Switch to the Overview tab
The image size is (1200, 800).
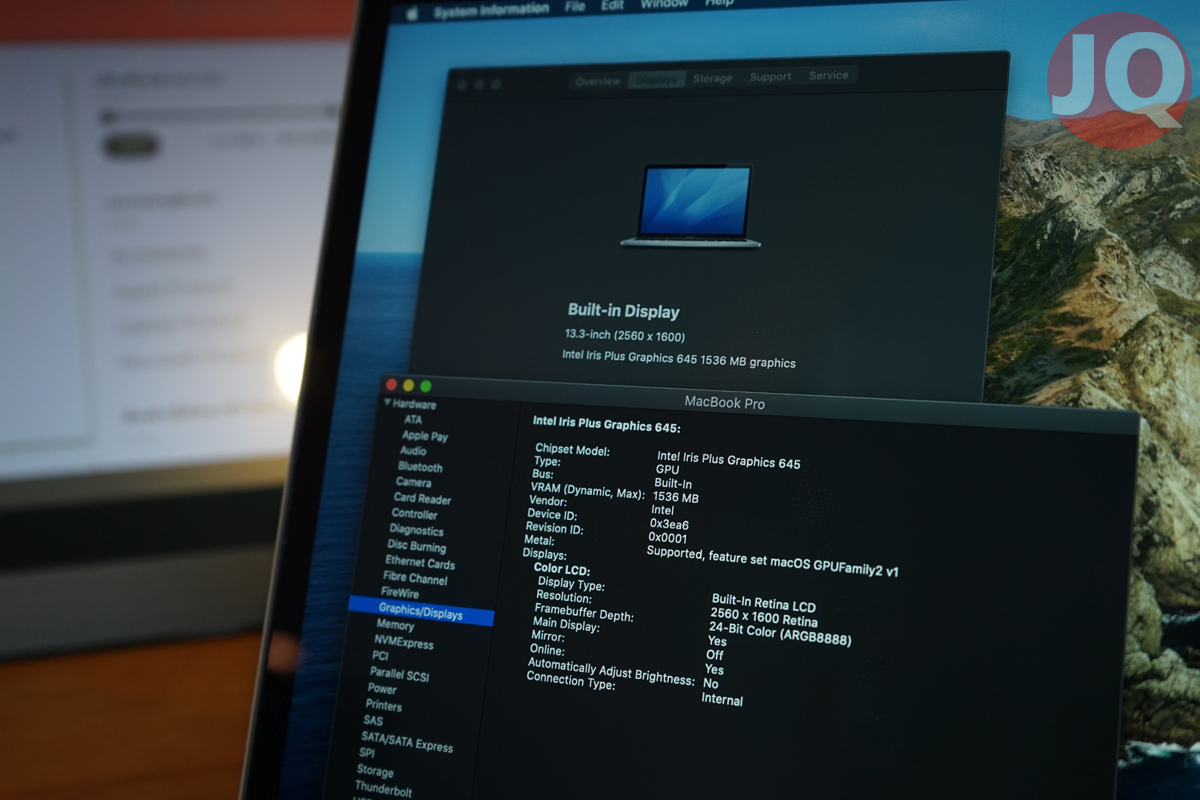point(598,81)
